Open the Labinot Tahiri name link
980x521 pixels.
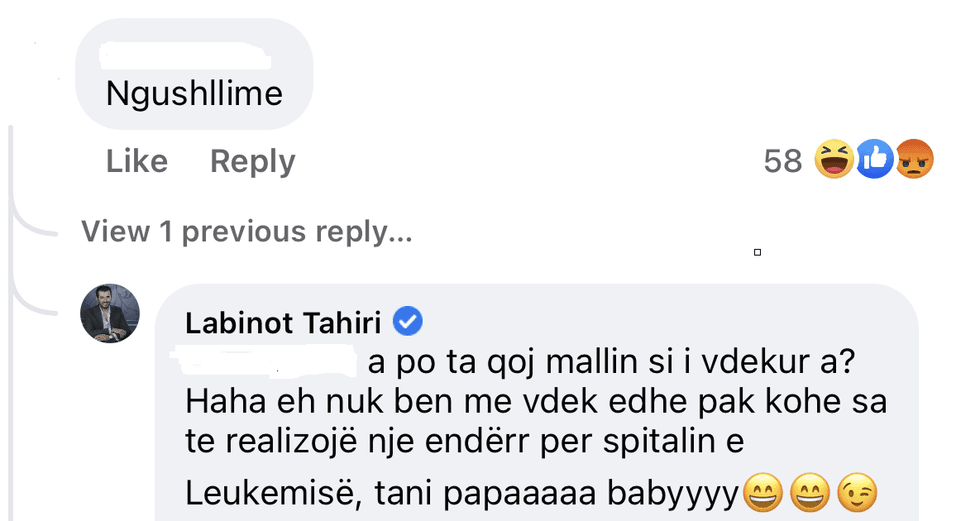click(x=283, y=322)
